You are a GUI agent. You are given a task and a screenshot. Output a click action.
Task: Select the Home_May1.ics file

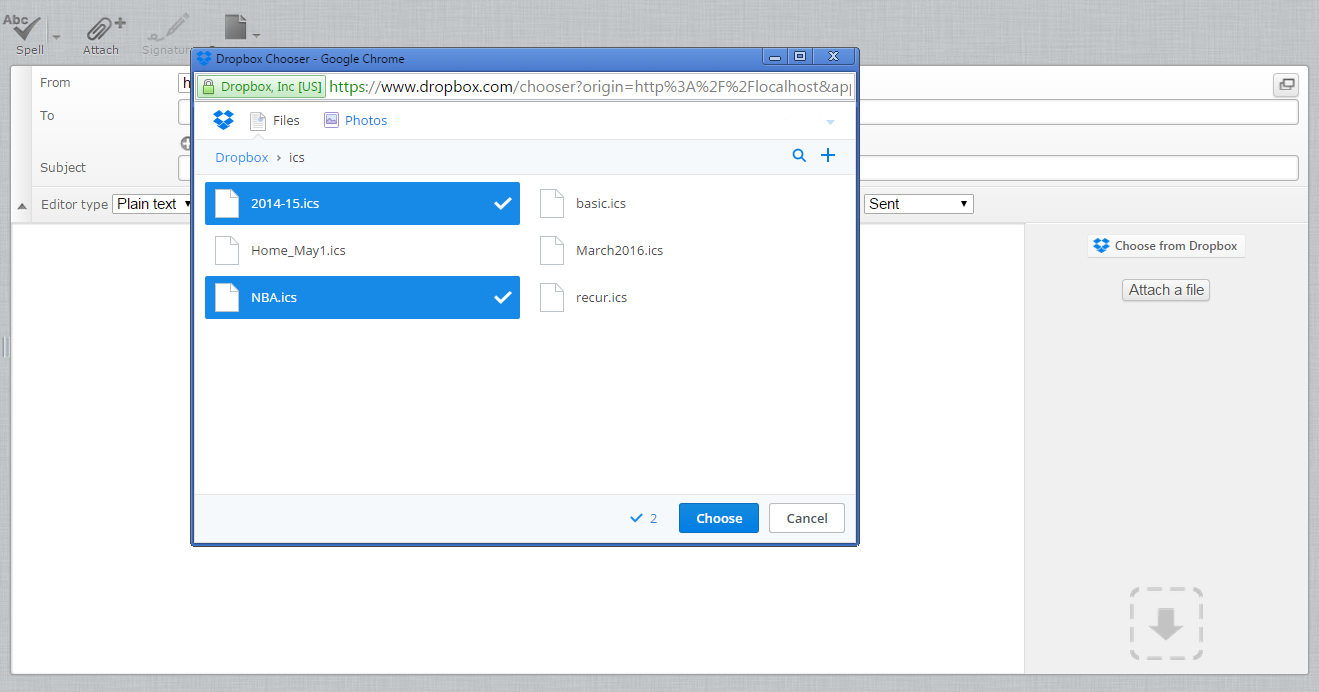[362, 250]
